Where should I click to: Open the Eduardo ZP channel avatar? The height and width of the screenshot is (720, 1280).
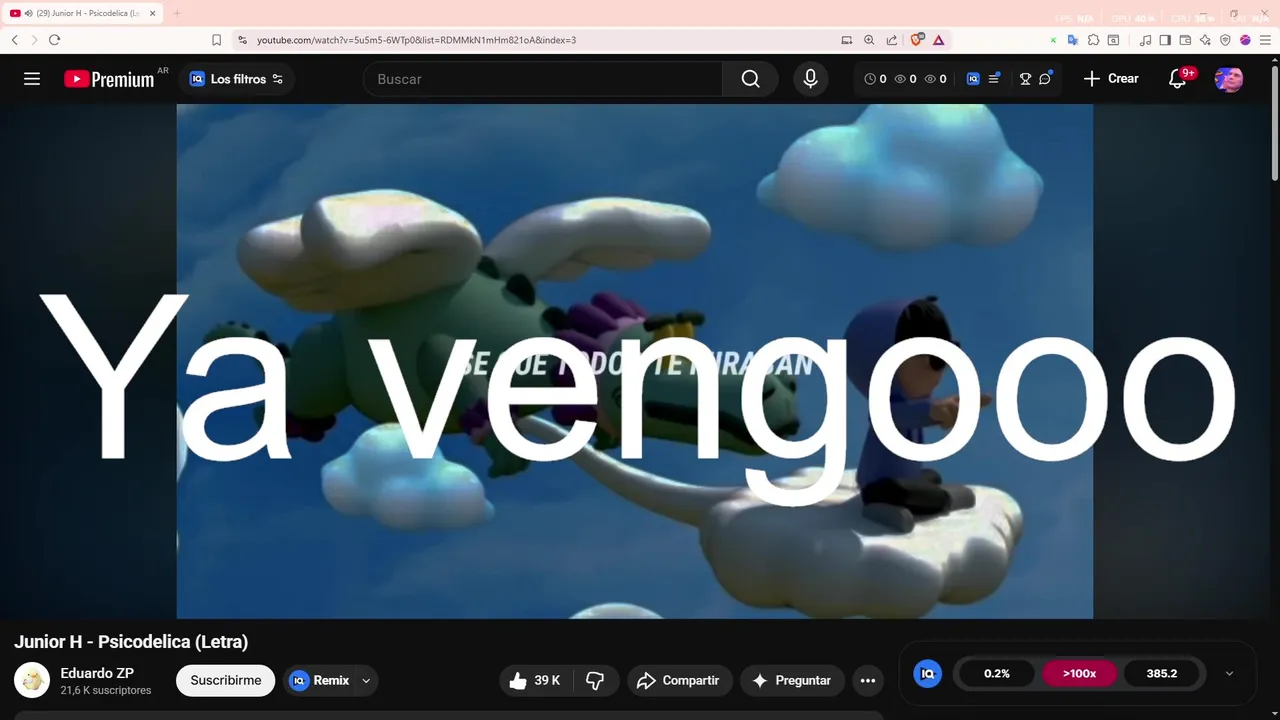[x=32, y=680]
